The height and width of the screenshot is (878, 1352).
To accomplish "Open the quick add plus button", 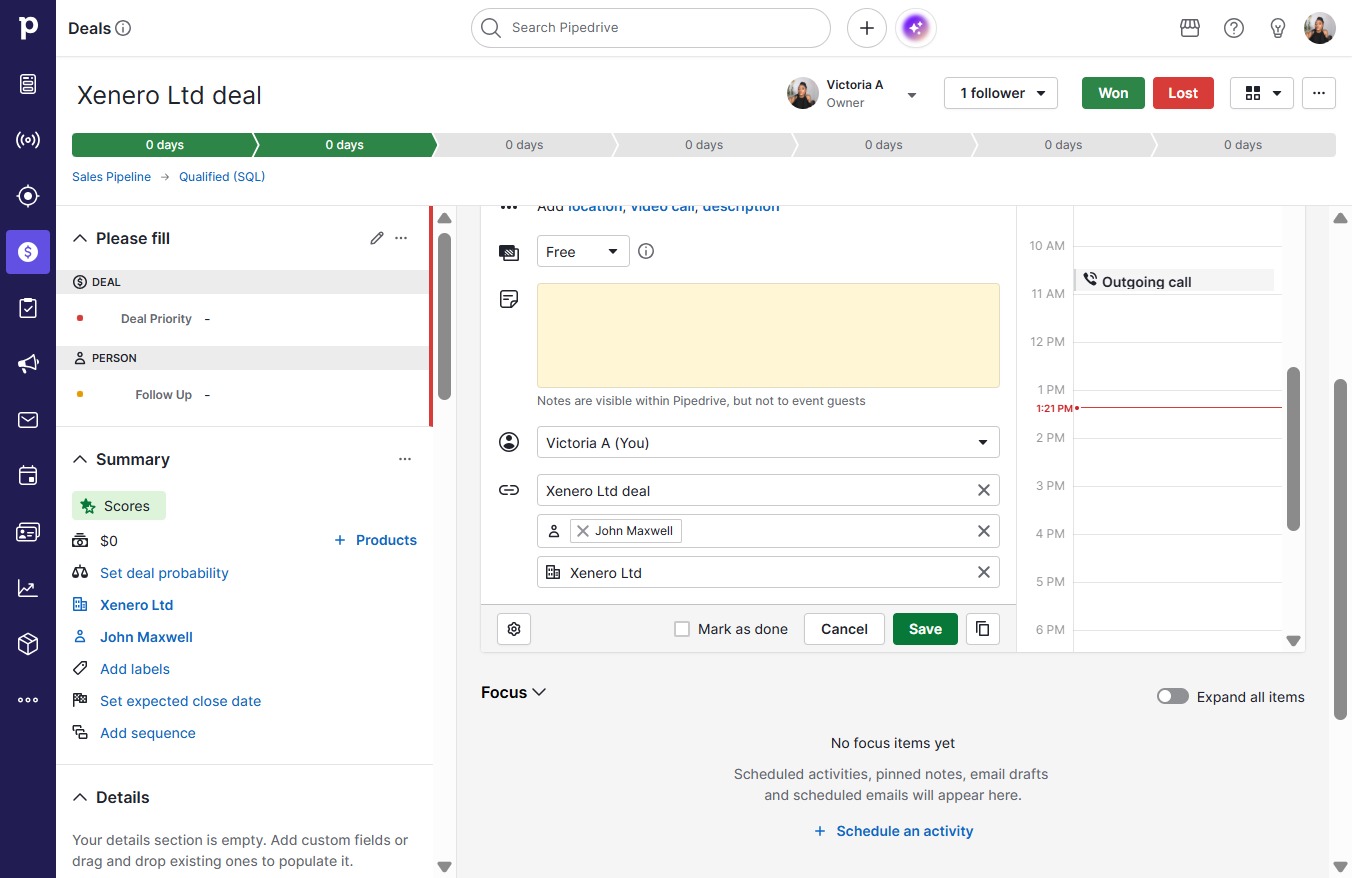I will (x=867, y=28).
